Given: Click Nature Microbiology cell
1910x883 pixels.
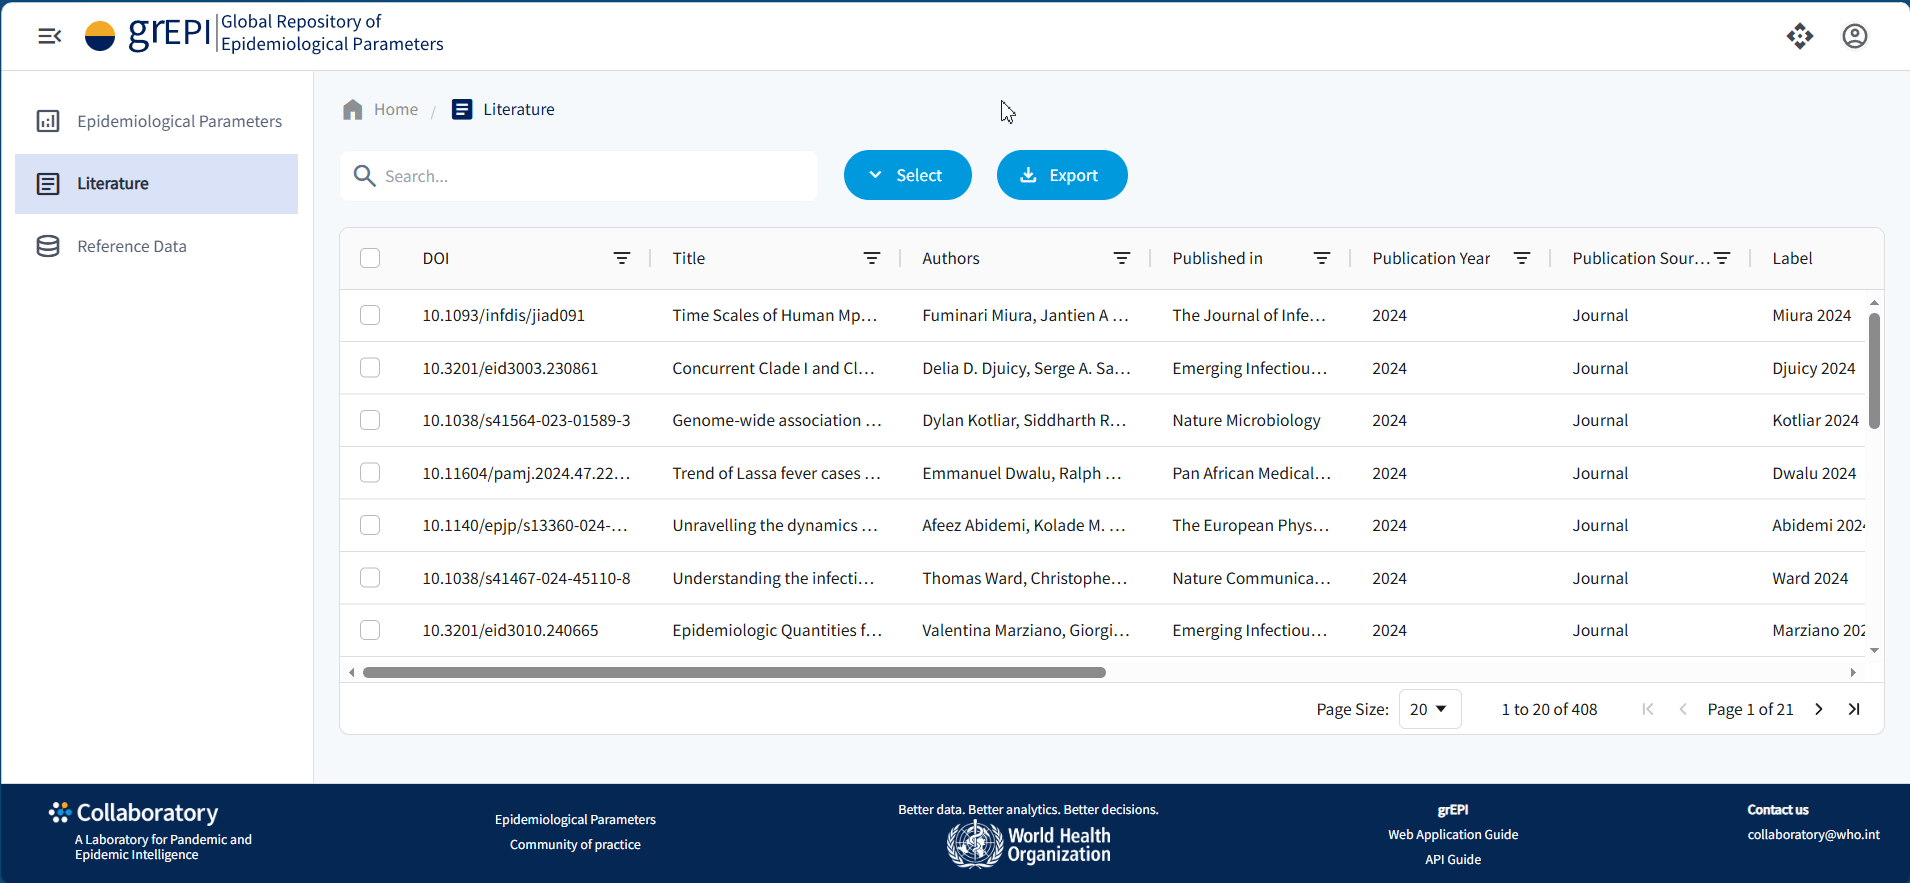Looking at the screenshot, I should 1246,420.
